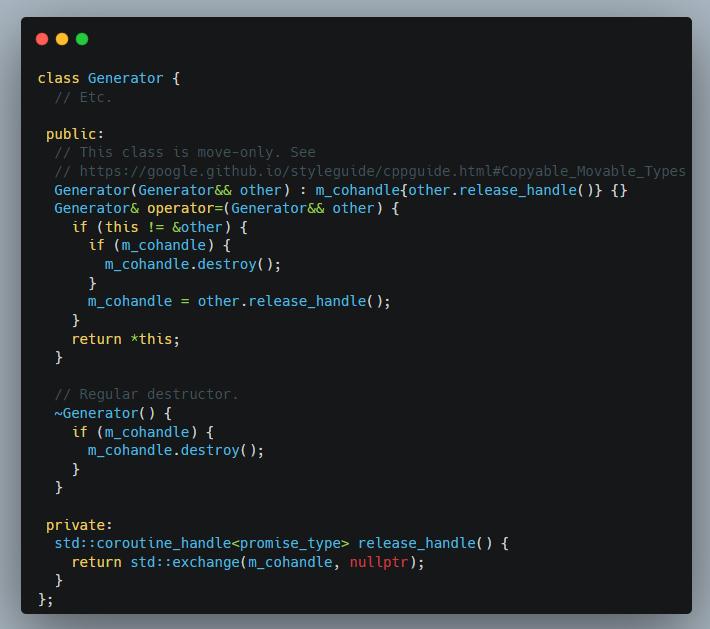Click the '~Generator() {' destructor line
This screenshot has width=710, height=629.
(x=113, y=413)
